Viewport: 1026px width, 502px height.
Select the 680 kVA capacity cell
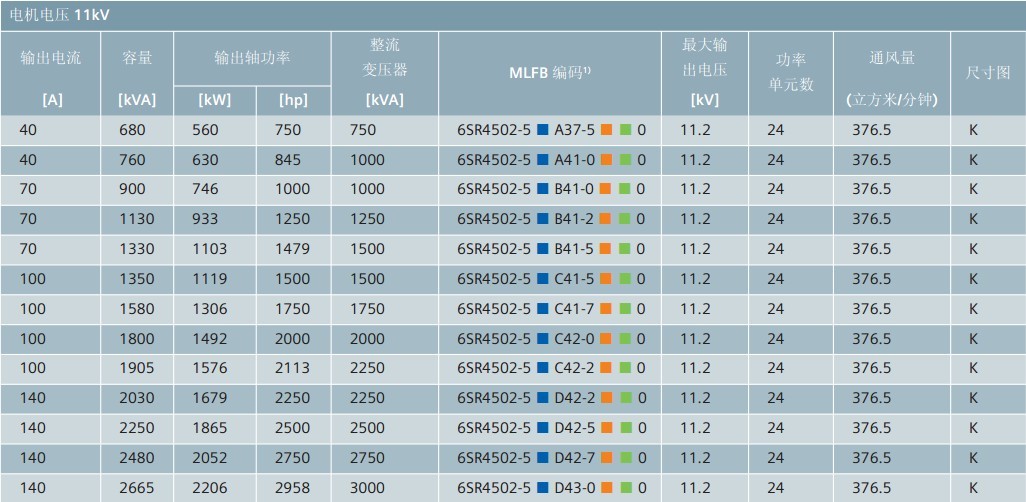tap(132, 130)
